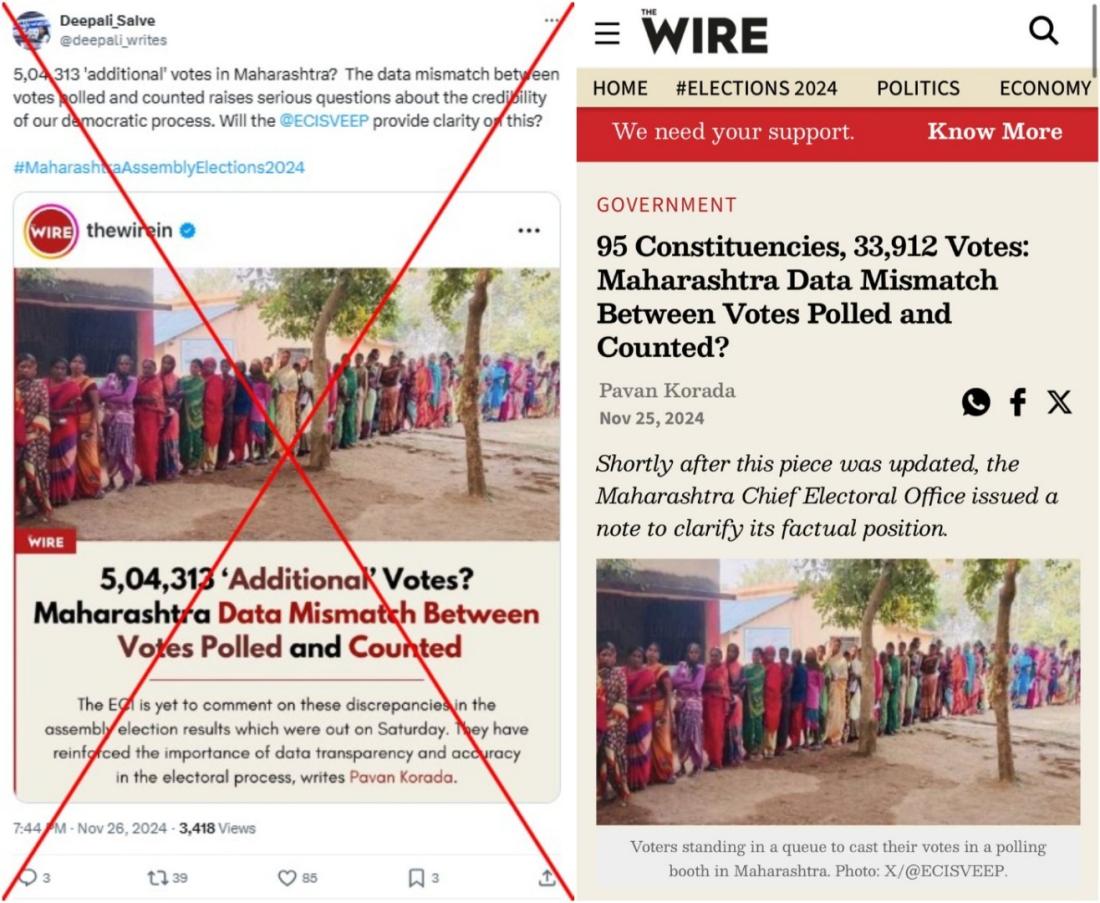
Task: Click the article's voters queue photo
Action: (838, 691)
